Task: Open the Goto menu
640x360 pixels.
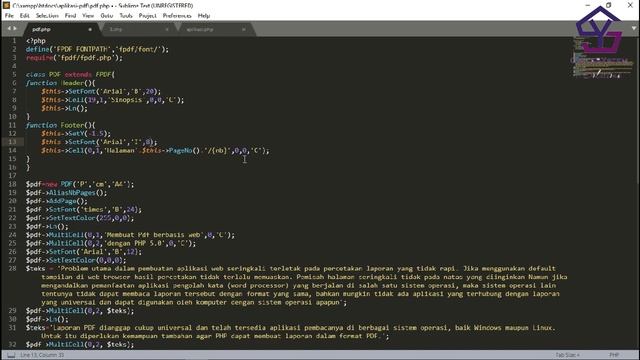Action: point(107,16)
